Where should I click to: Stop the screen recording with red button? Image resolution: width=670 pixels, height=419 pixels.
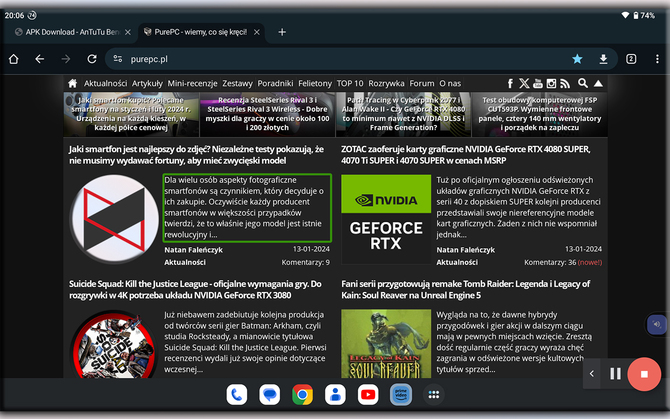coord(644,374)
